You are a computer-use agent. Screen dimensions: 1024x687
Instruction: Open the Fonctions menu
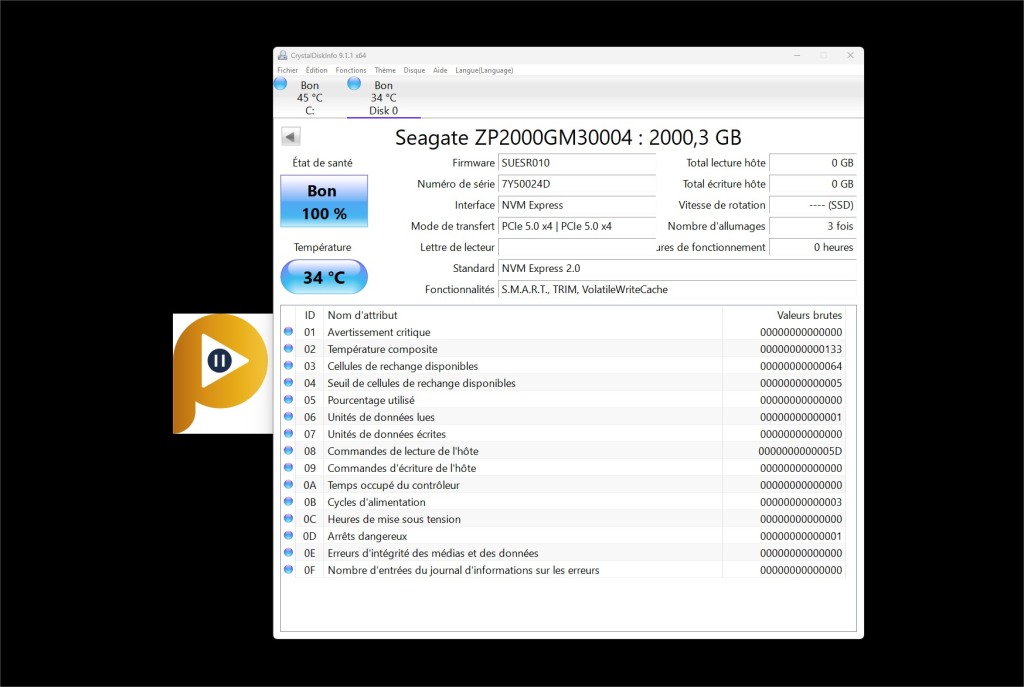(x=351, y=71)
